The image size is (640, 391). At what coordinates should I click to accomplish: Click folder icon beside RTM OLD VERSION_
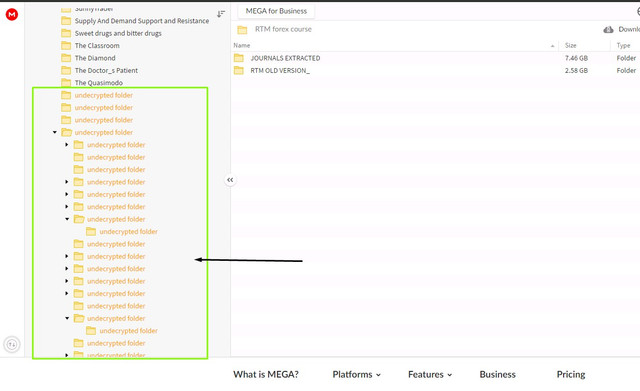pos(239,70)
